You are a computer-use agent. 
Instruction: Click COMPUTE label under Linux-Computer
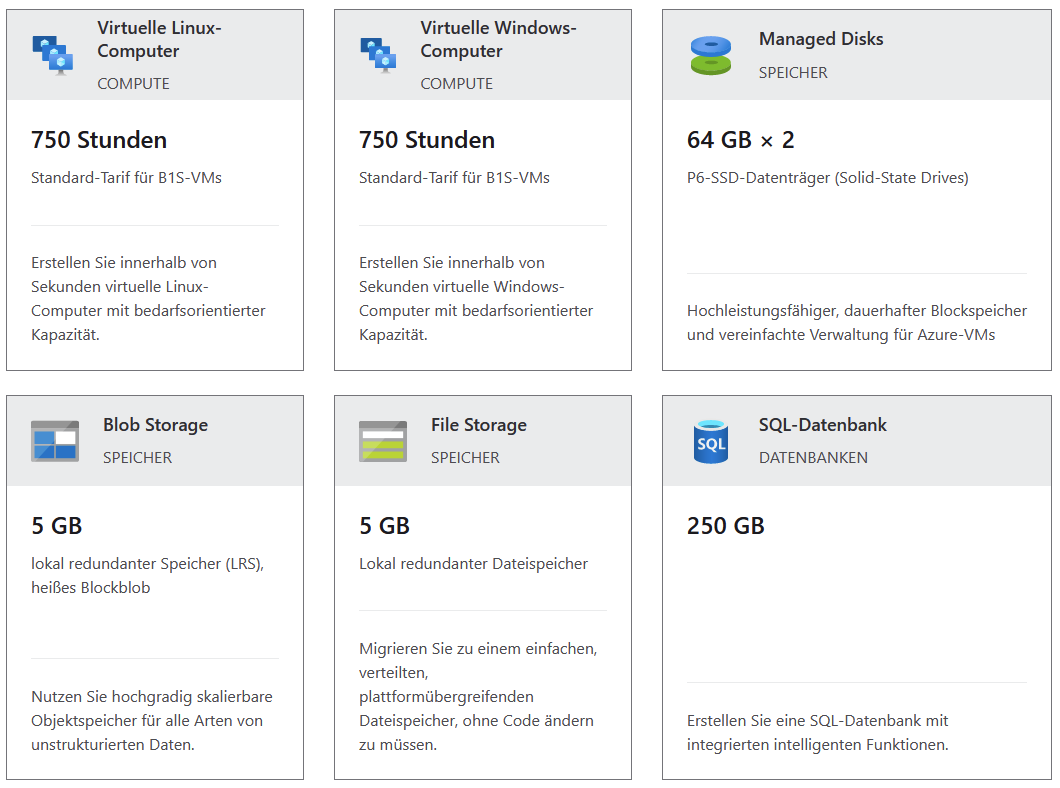(133, 84)
